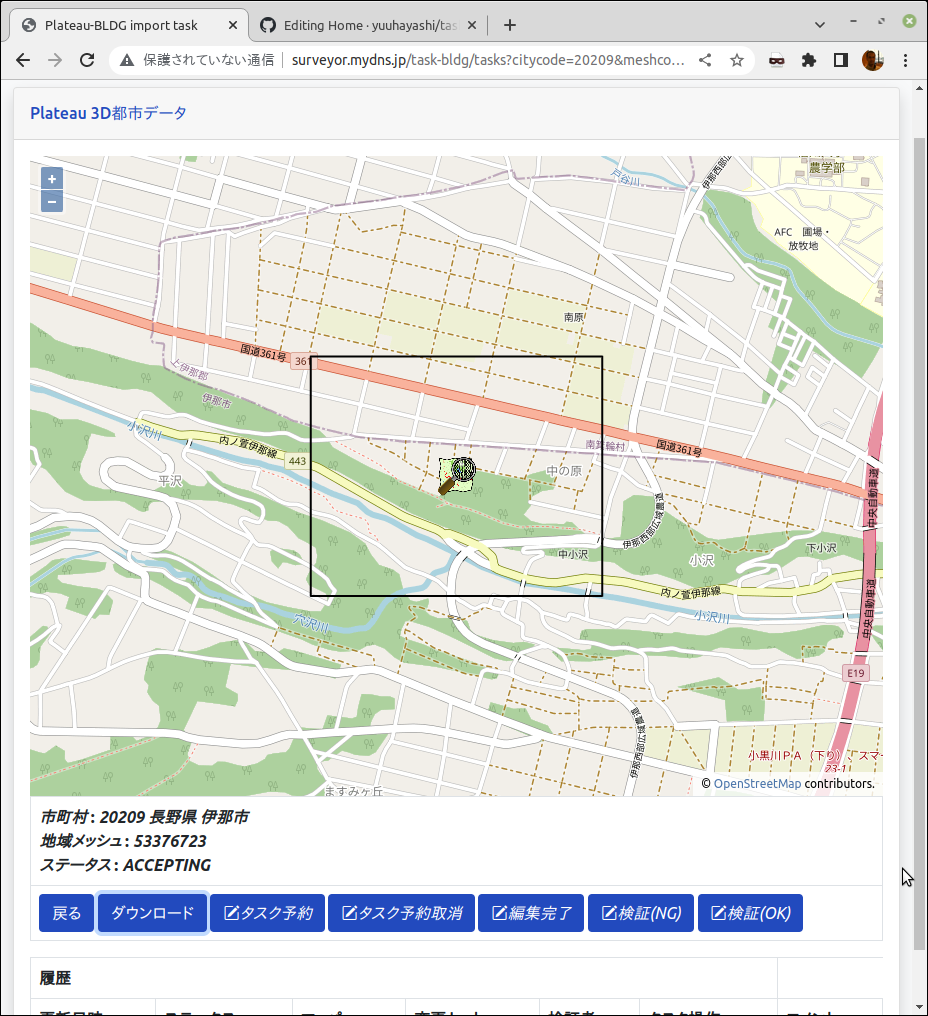Click the 検証(NG) button
The image size is (928, 1016).
pos(641,913)
